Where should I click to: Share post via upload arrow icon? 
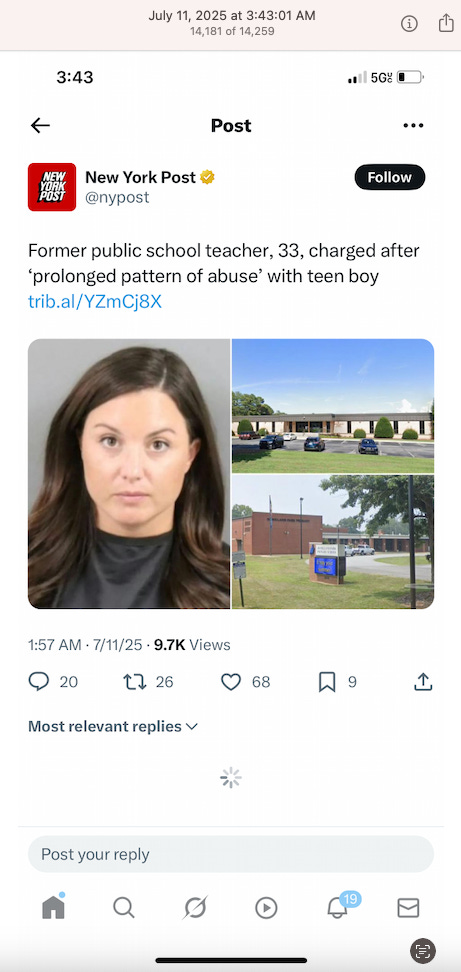423,682
